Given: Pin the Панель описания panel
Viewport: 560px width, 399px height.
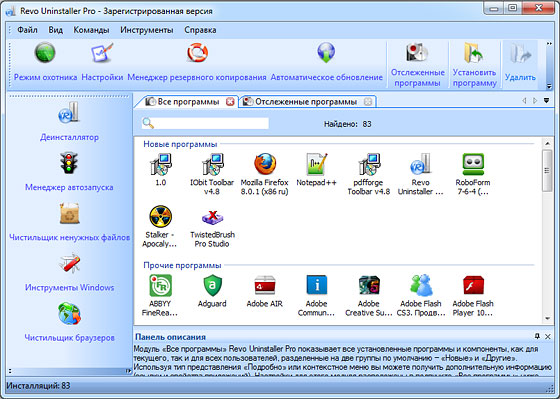Looking at the screenshot, I should (x=537, y=336).
